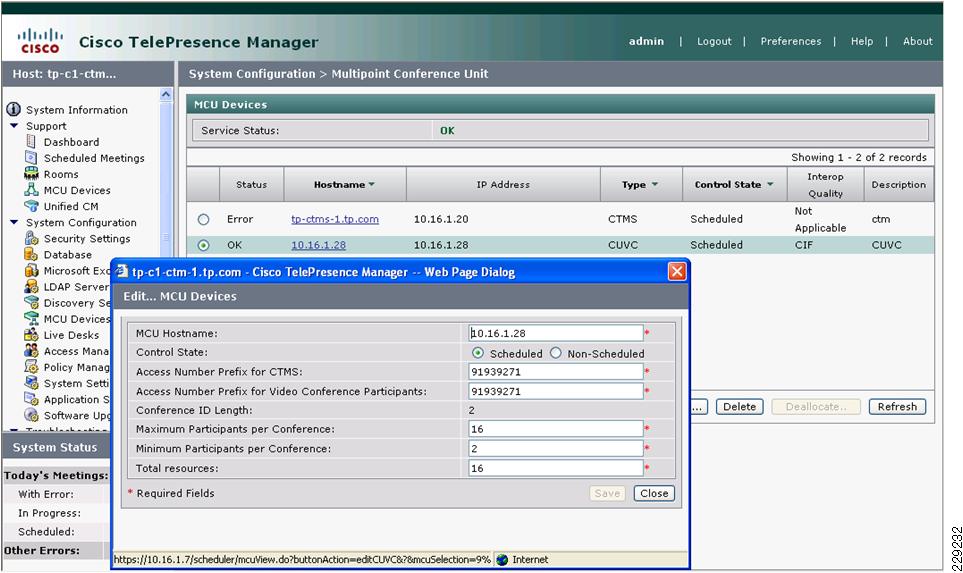Open the 10.16.1.28 hostname link
Viewport: 963px width, 573px height.
coord(318,245)
